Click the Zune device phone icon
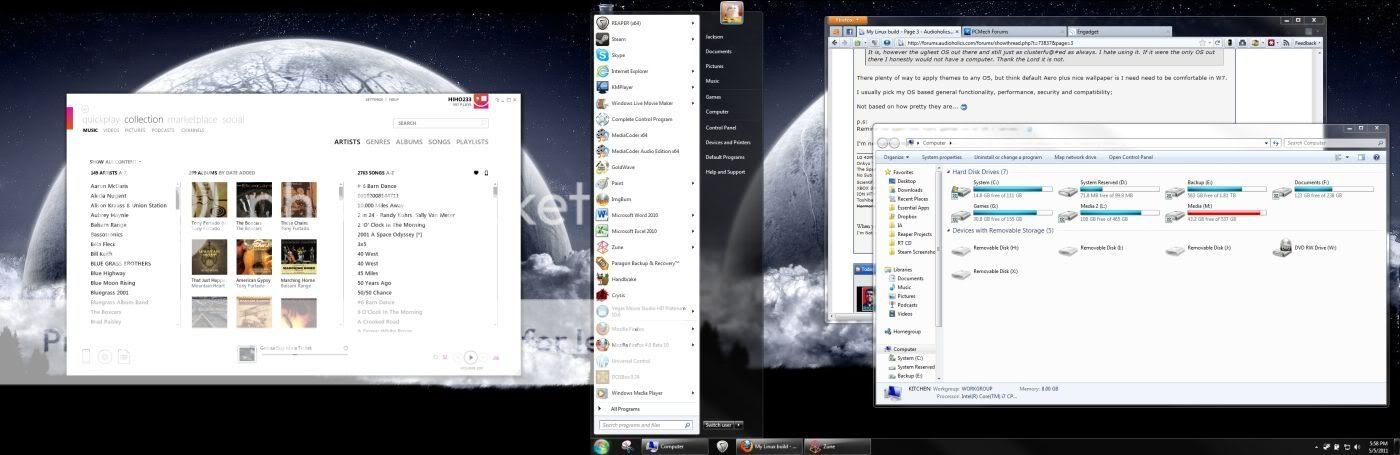This screenshot has width=1400, height=455. click(86, 356)
